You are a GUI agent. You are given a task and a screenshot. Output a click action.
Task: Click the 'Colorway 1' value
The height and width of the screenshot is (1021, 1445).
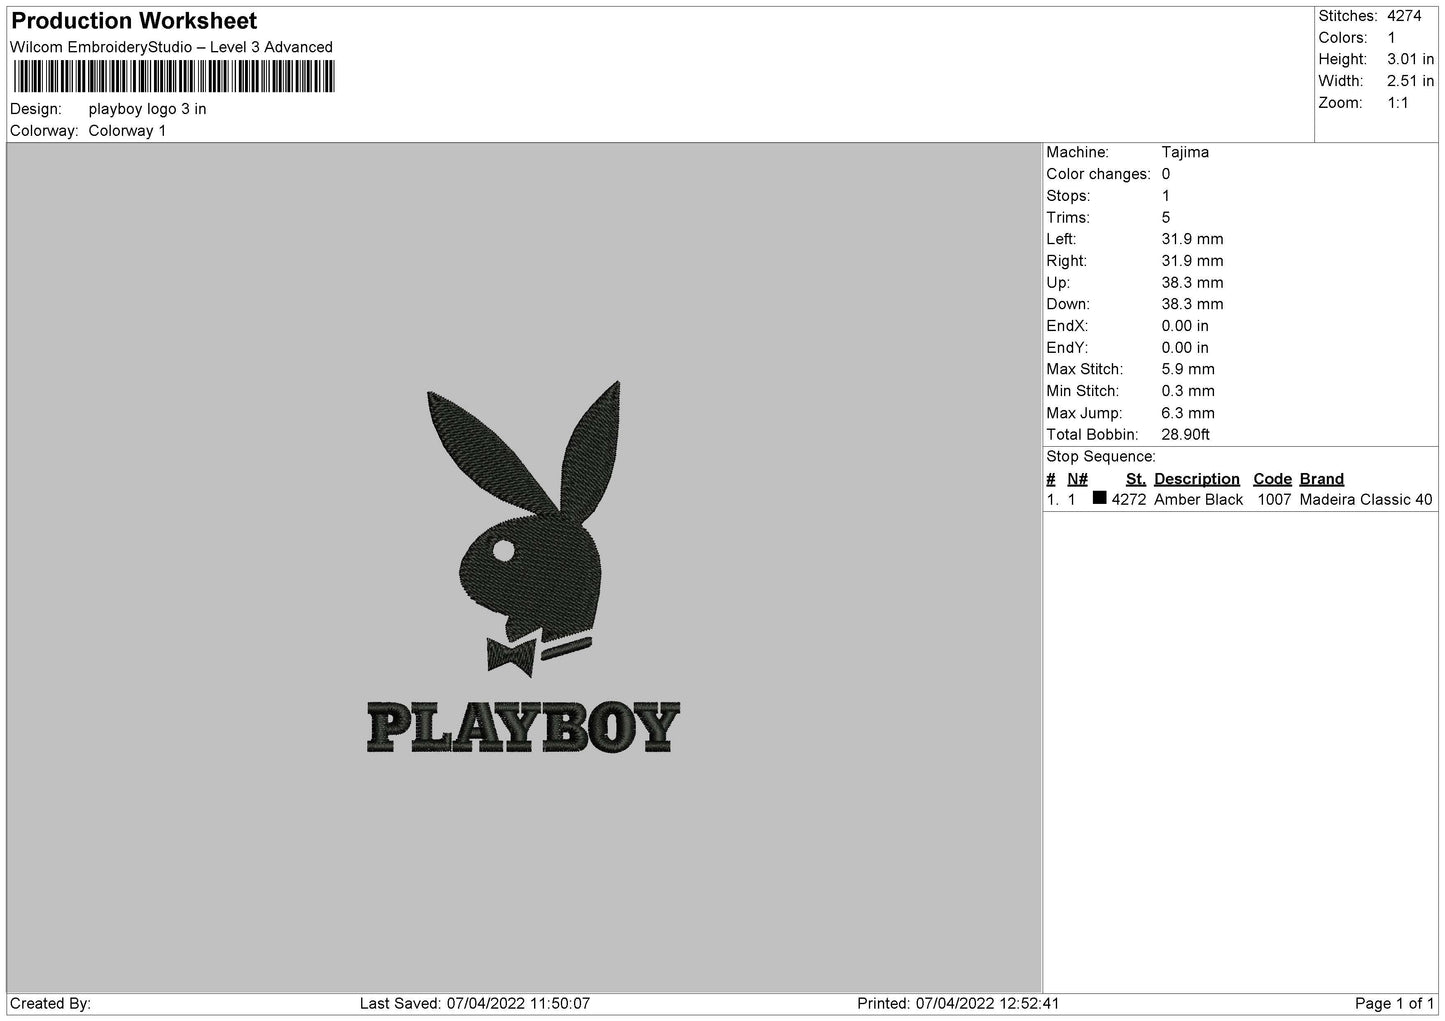[128, 131]
